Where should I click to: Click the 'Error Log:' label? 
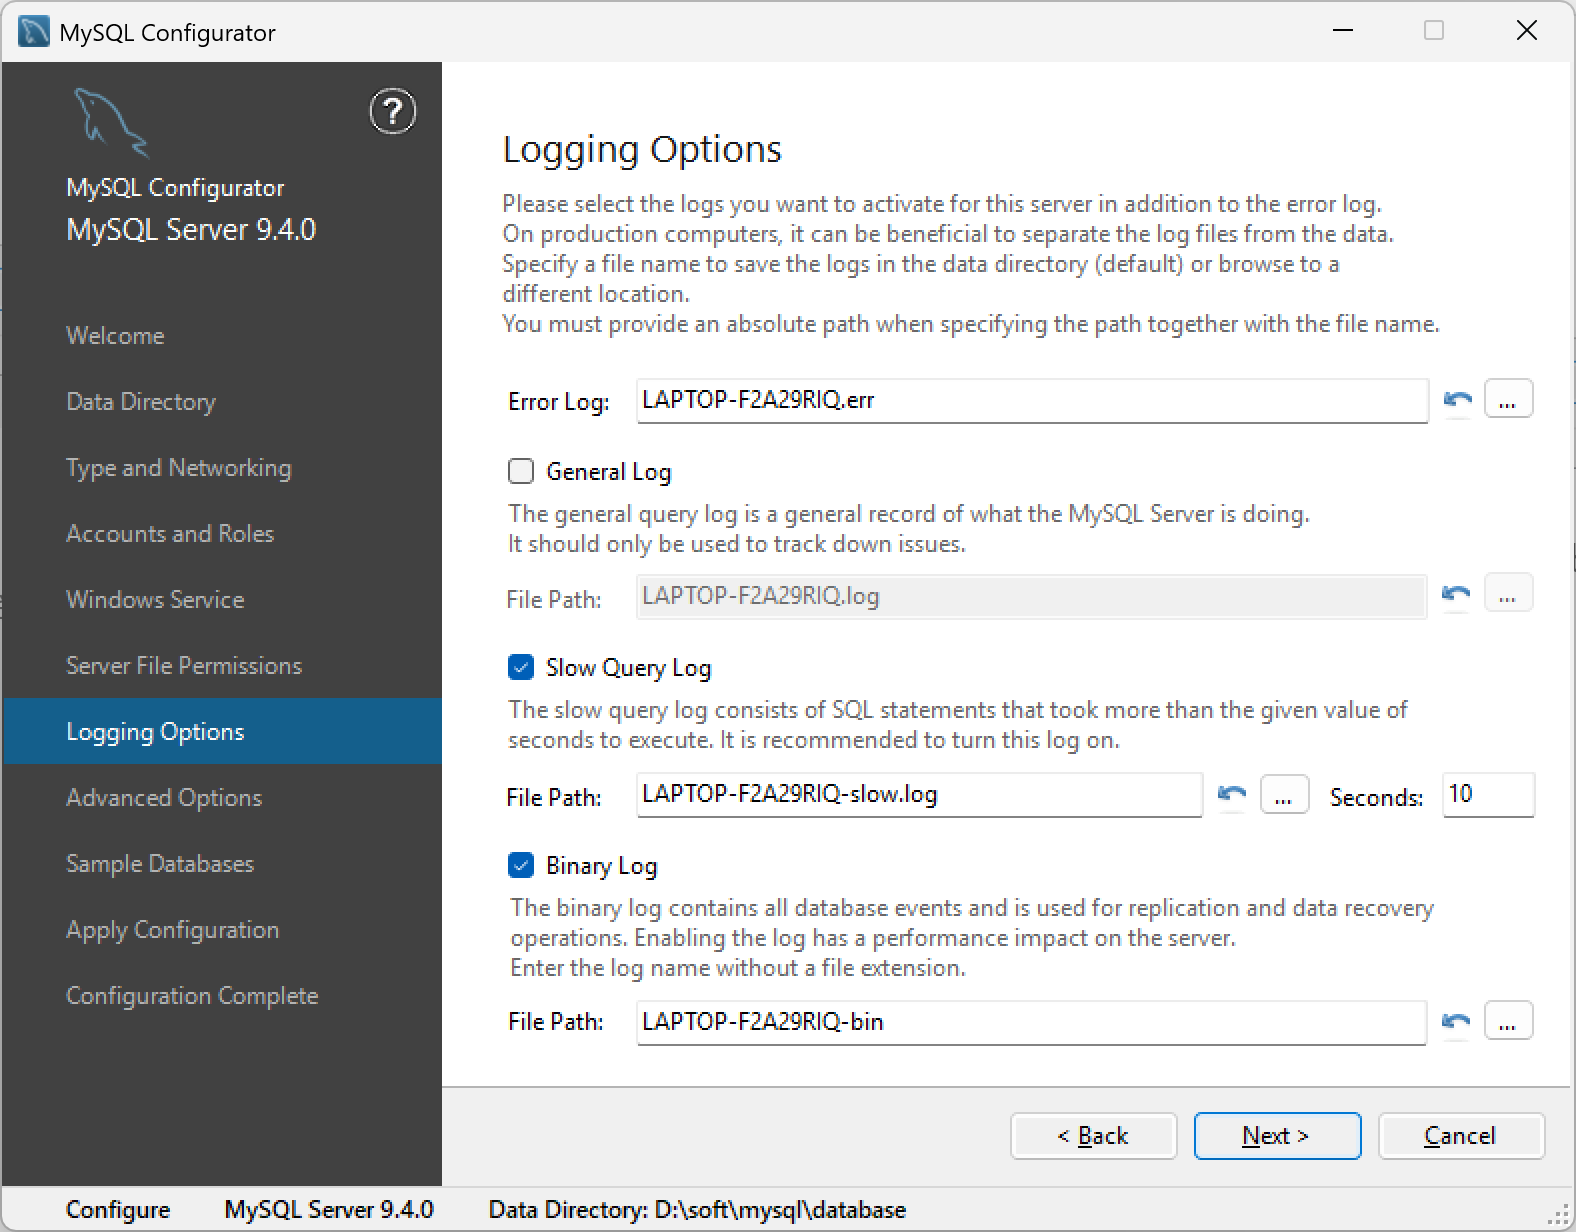point(559,402)
